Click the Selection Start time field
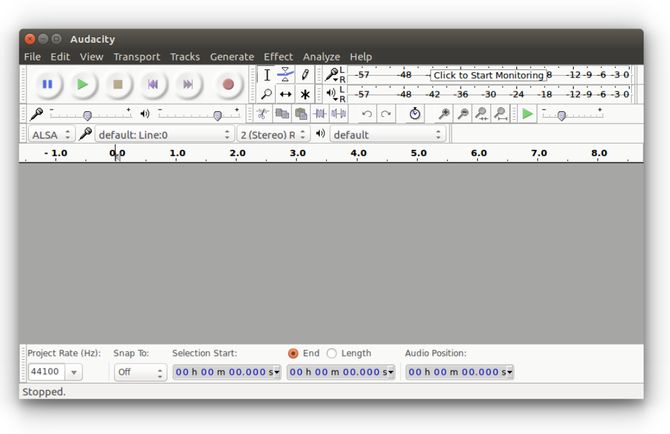Viewport: 670px width, 434px height. (x=227, y=372)
